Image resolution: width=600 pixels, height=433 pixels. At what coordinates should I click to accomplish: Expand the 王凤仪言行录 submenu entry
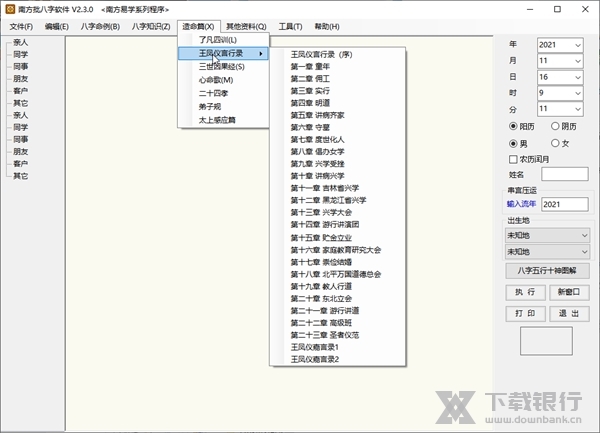(x=223, y=54)
